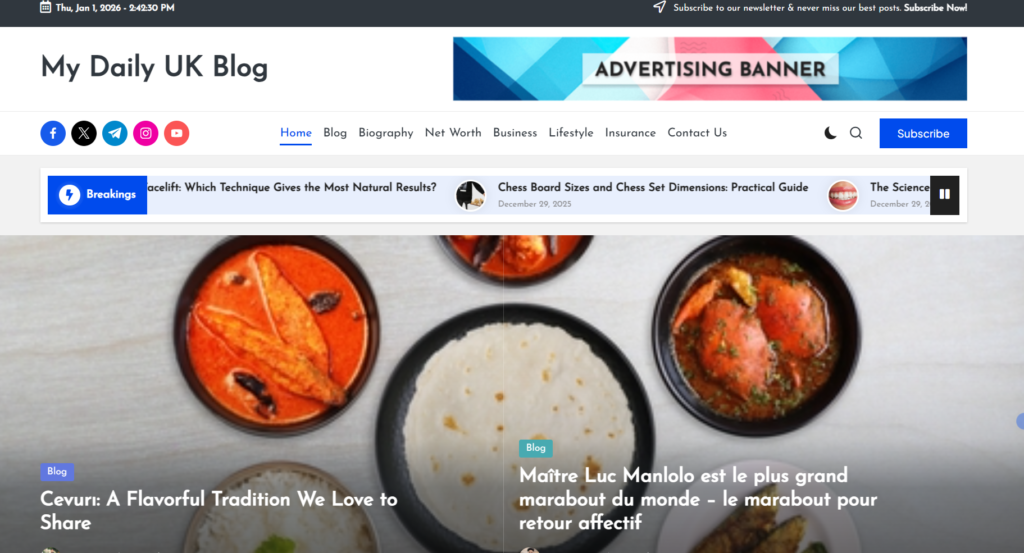Click the Subscribe button
The height and width of the screenshot is (553, 1024).
[923, 133]
